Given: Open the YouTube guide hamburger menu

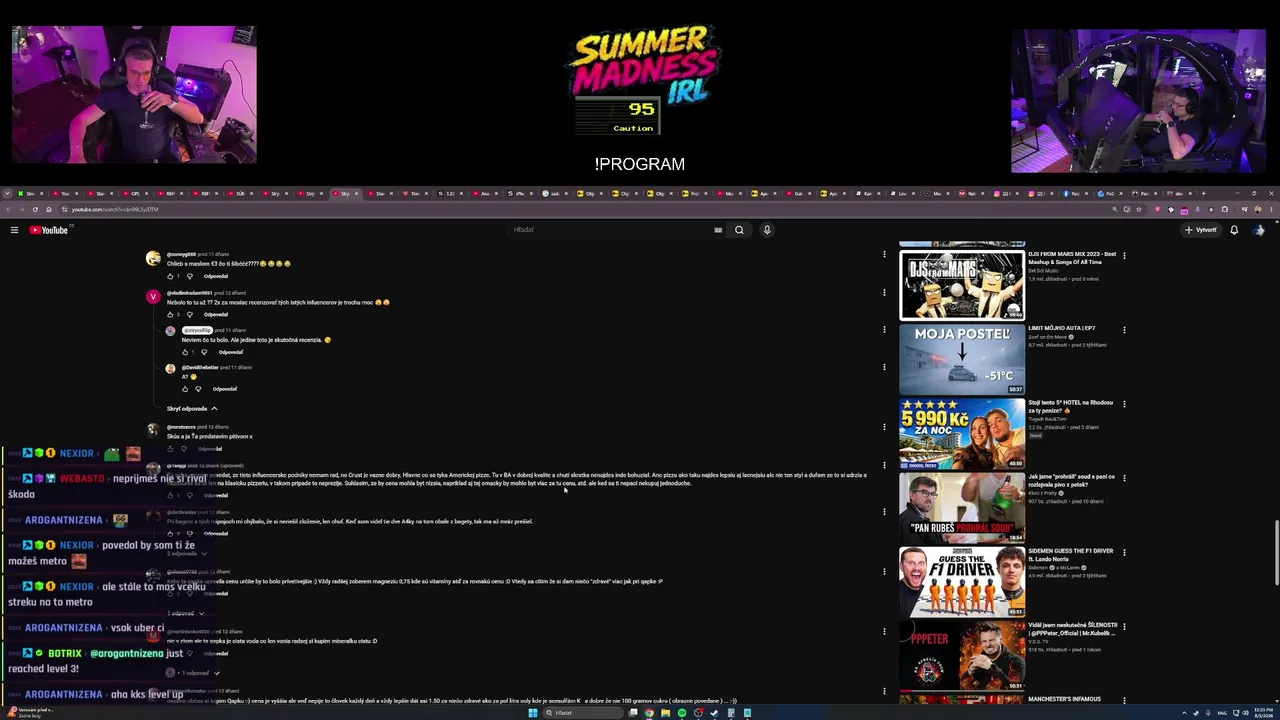Looking at the screenshot, I should coord(14,230).
